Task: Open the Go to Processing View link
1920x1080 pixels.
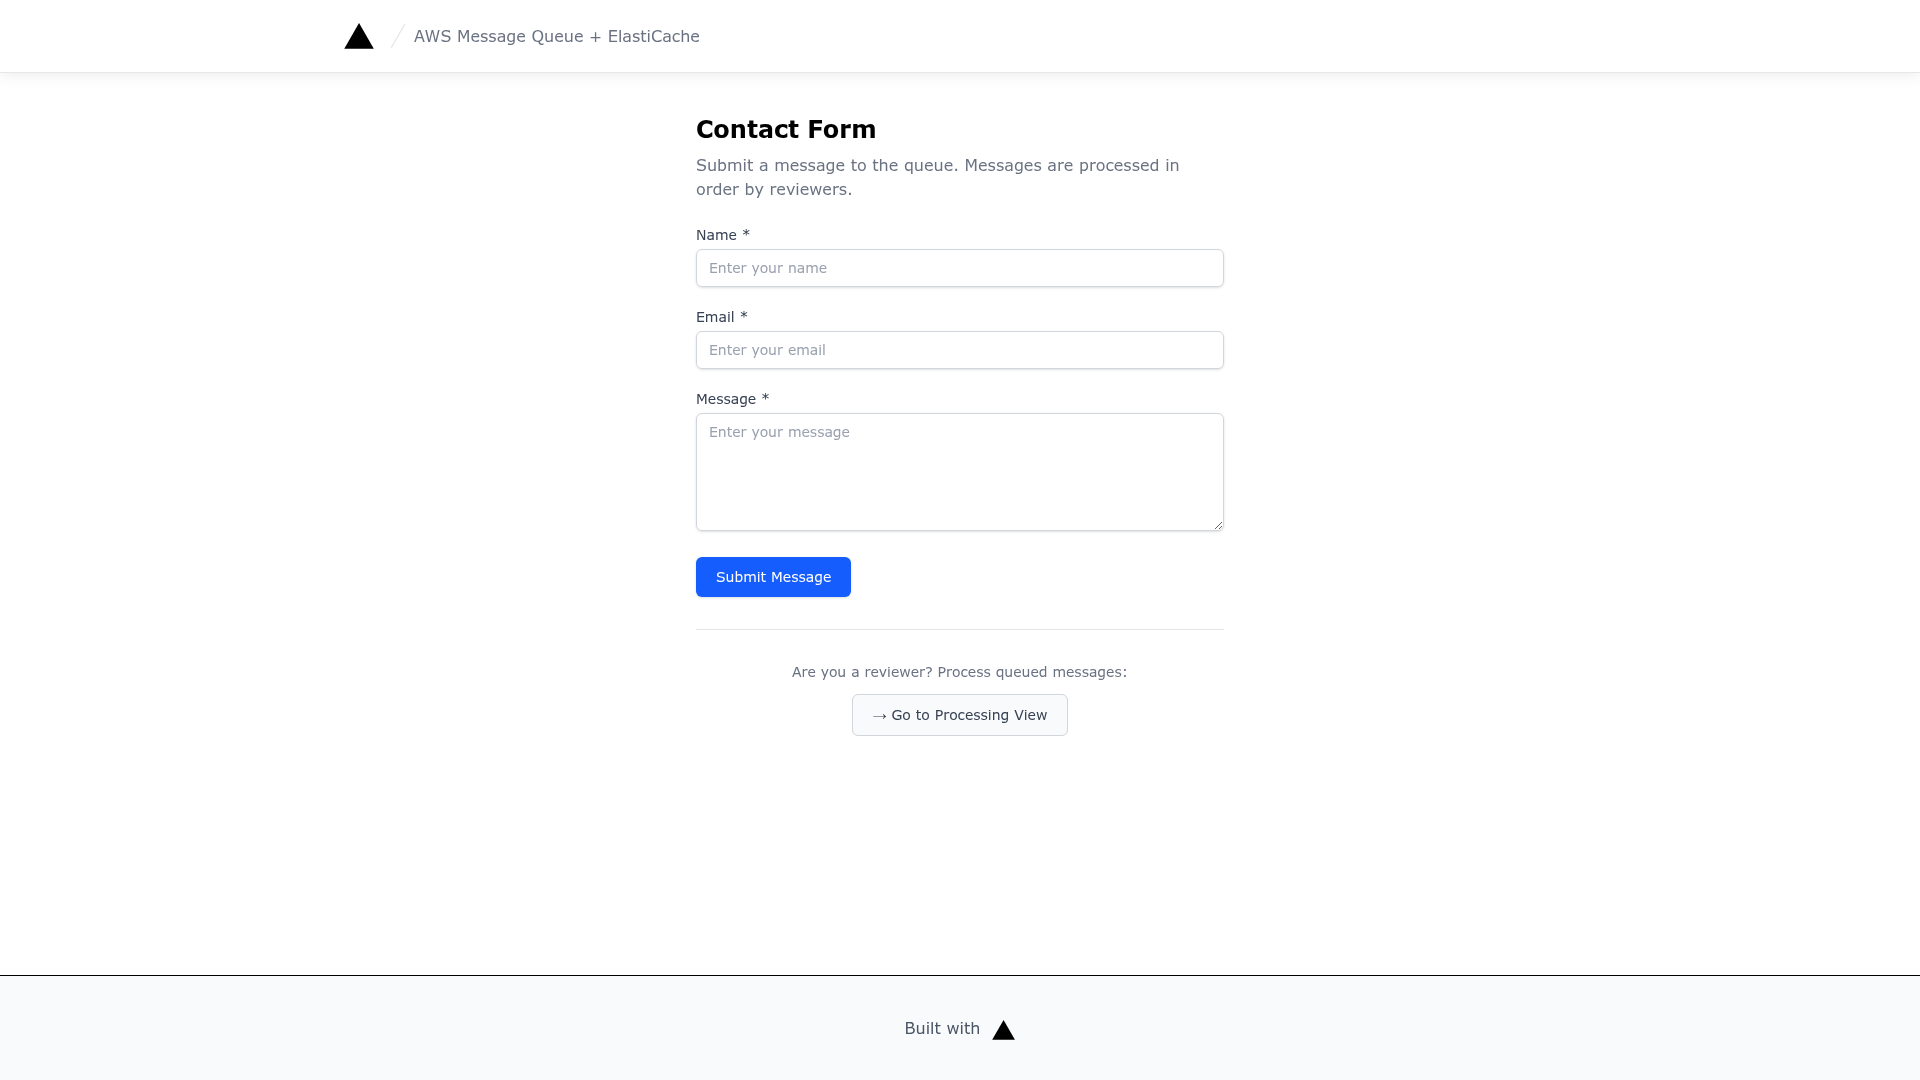Action: click(x=960, y=715)
